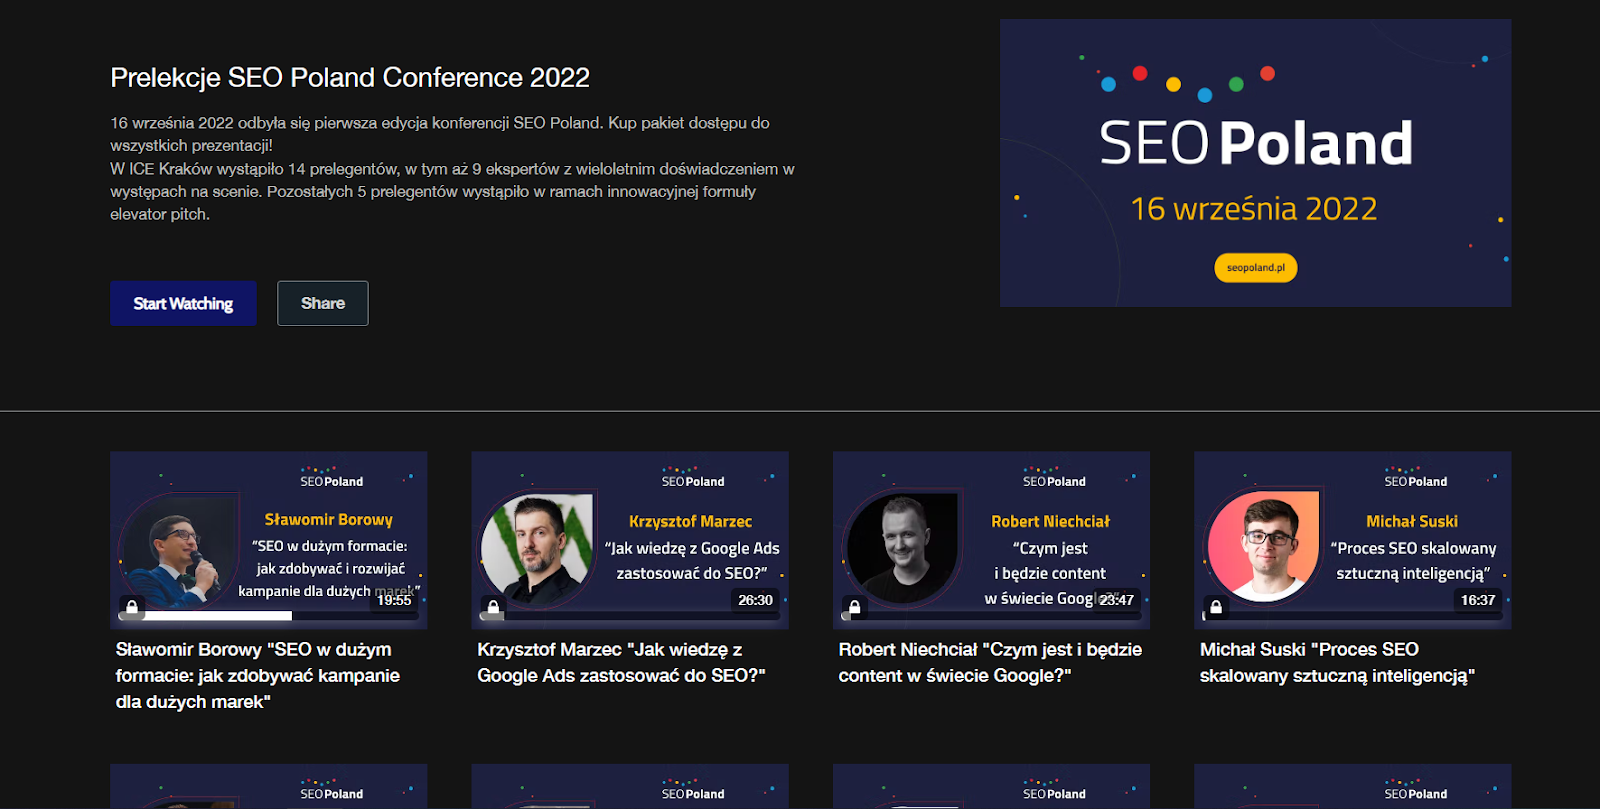Click description paragraph starting "16 września 2022 odbyła"
The height and width of the screenshot is (809, 1600).
pyautogui.click(x=452, y=168)
